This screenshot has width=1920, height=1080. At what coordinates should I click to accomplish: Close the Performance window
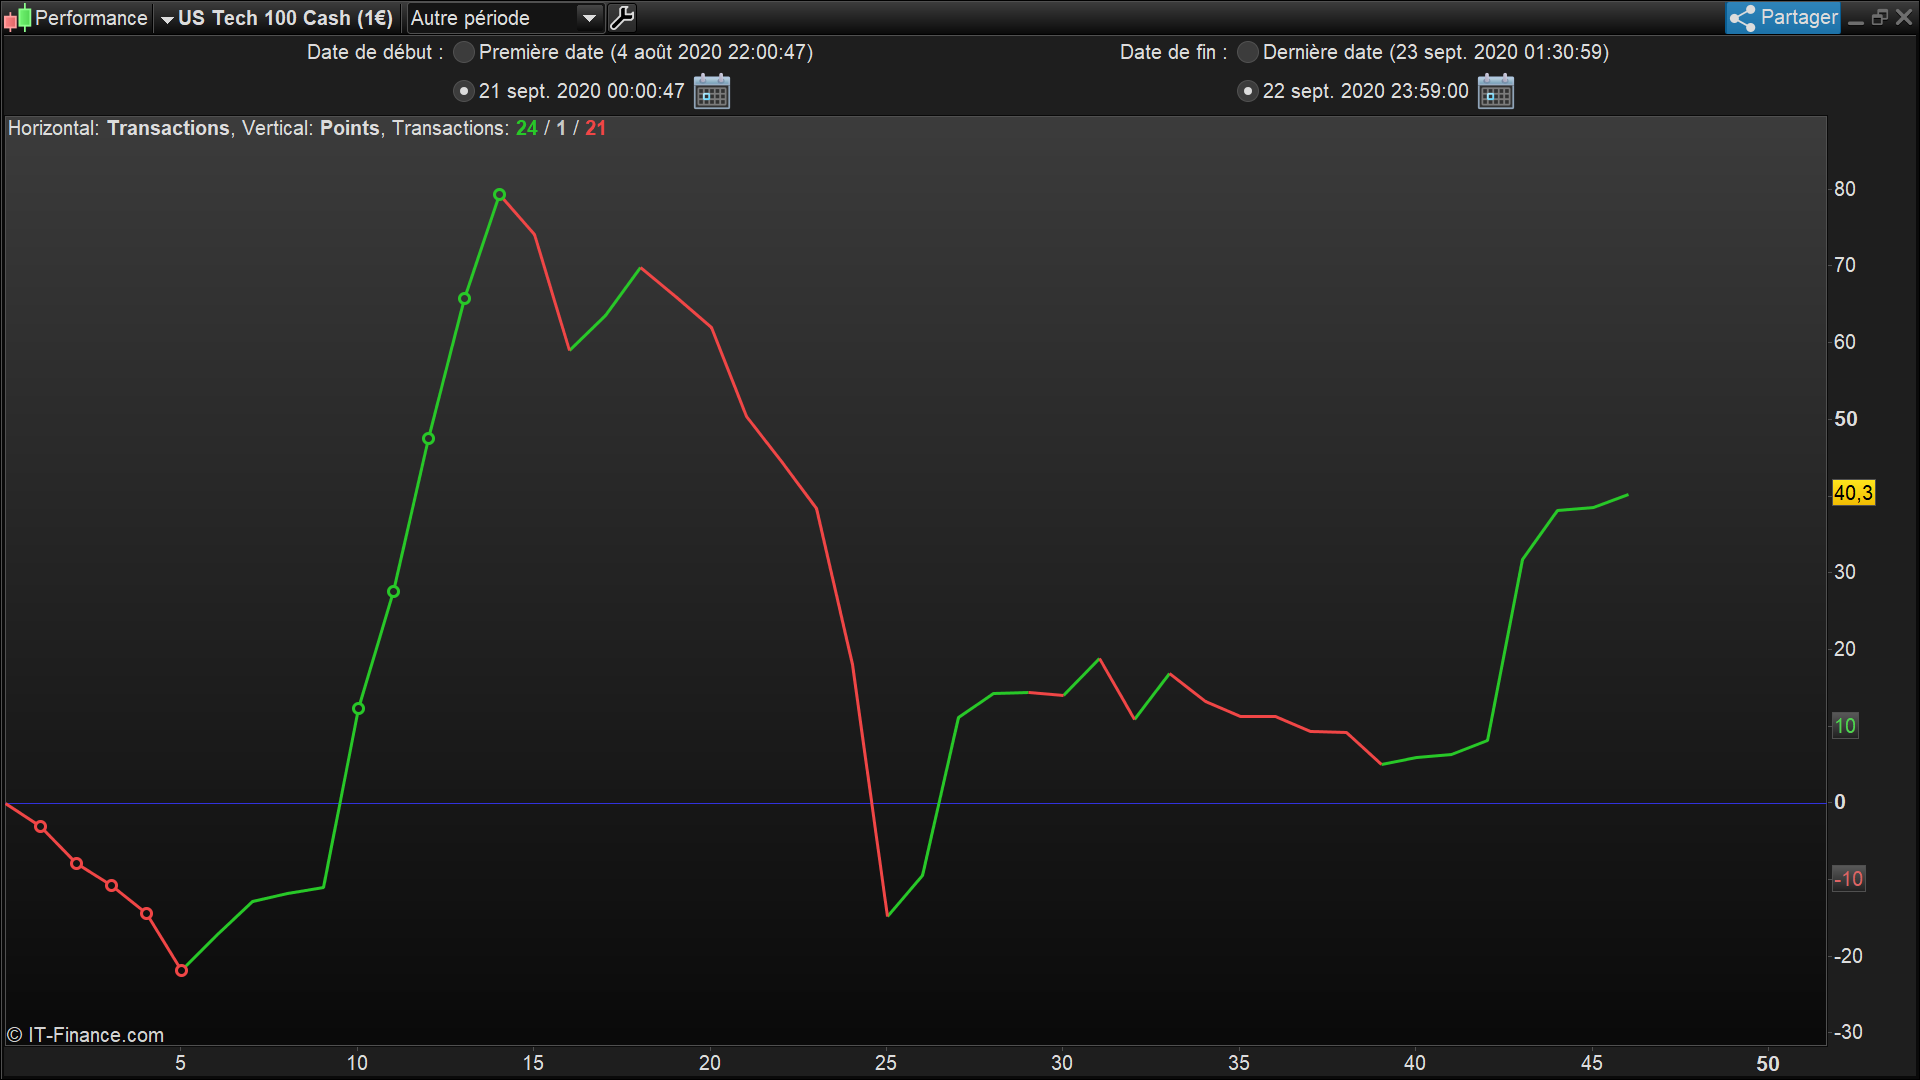1904,18
